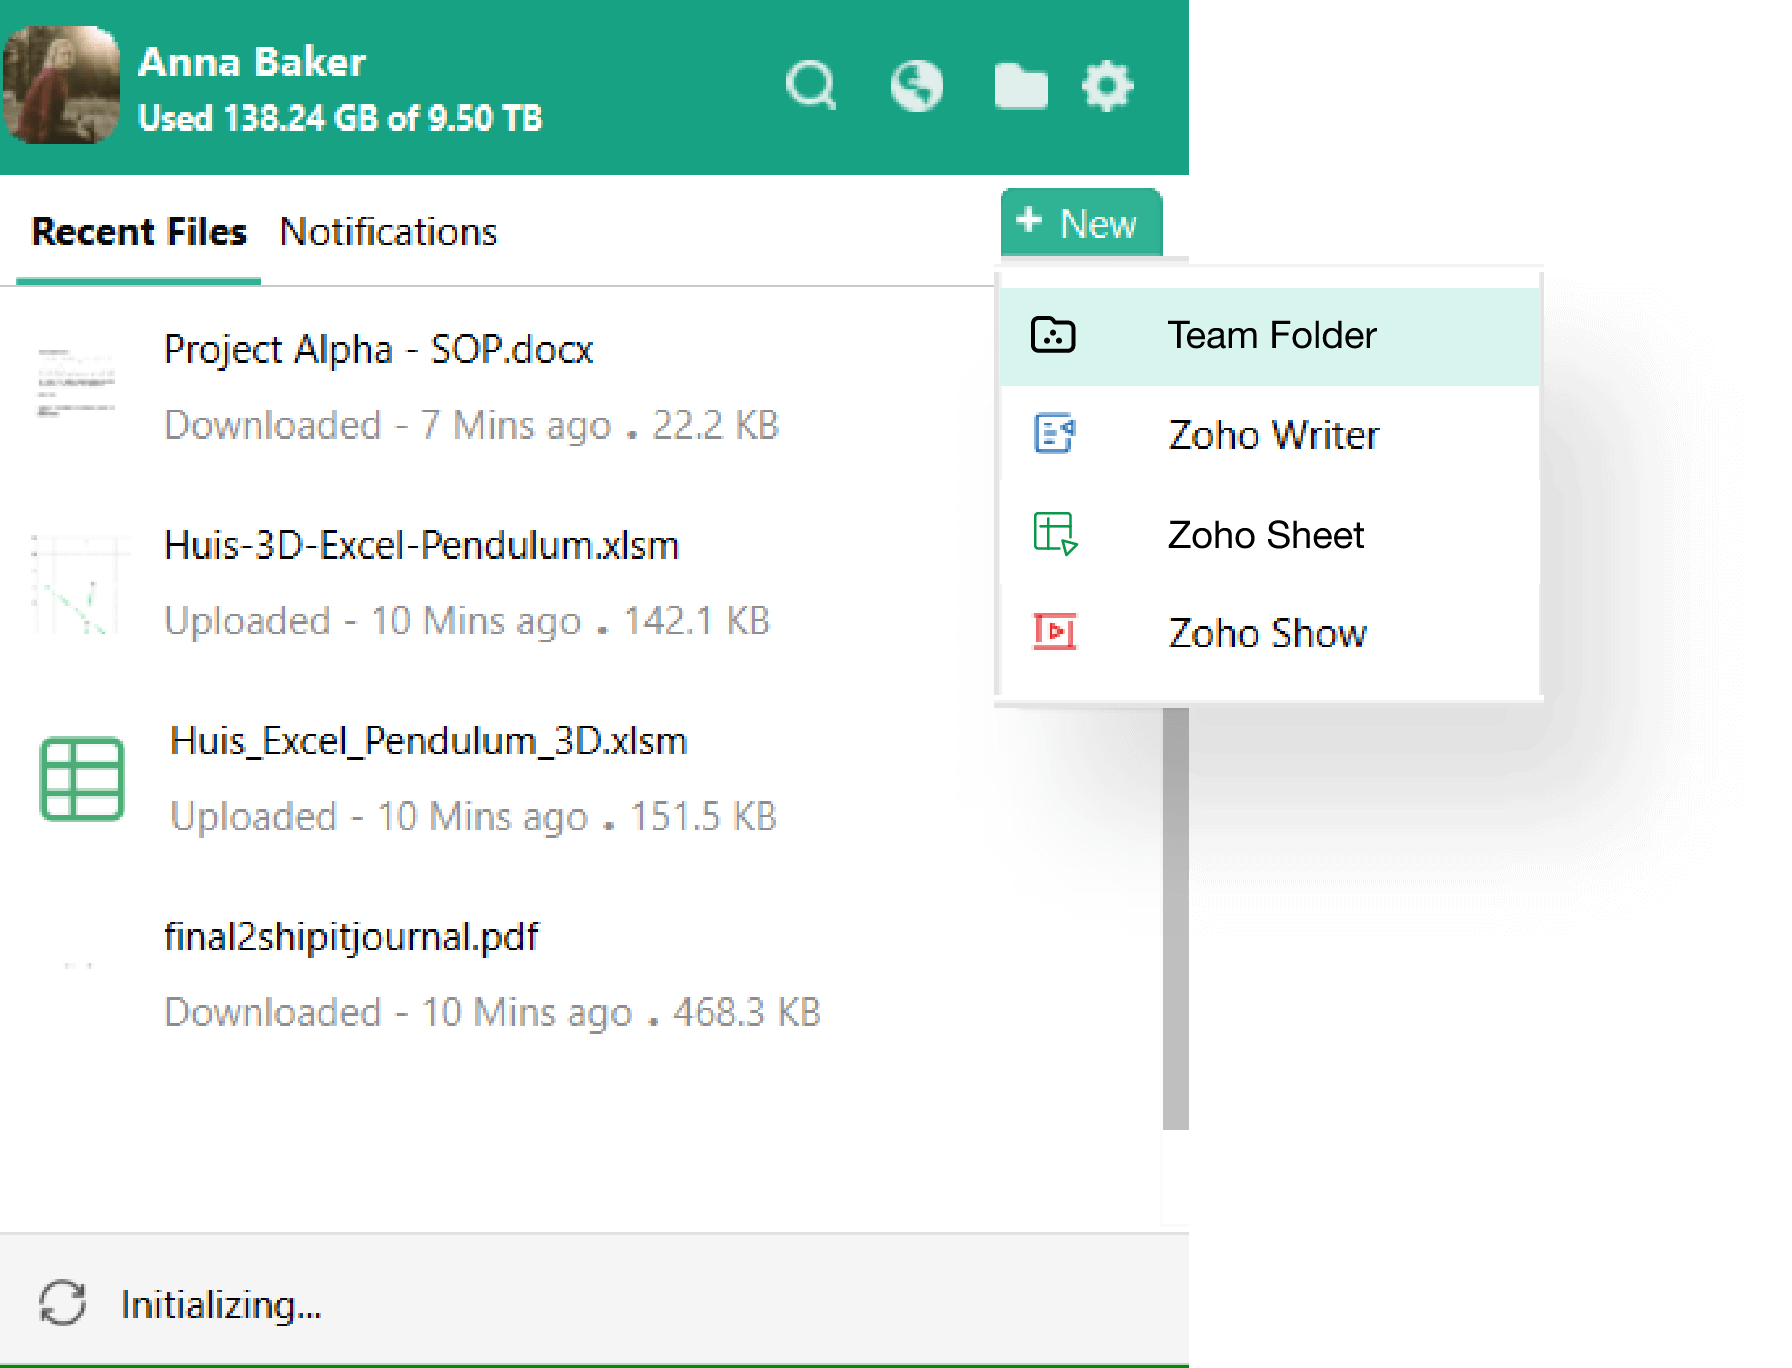Image resolution: width=1792 pixels, height=1368 pixels.
Task: Open the file Huis_Excel_Pendulum_3D.xlsm
Action: 428,742
